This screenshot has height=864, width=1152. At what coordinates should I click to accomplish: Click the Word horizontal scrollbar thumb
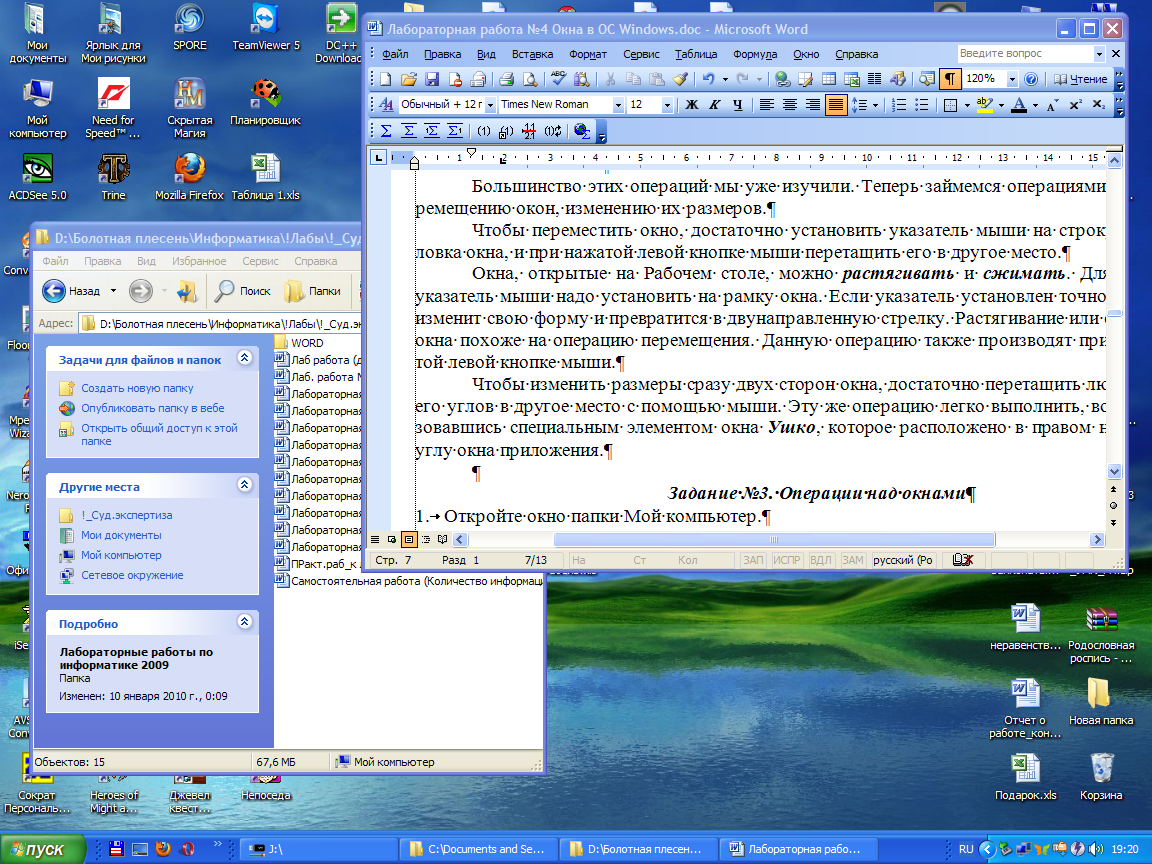774,539
